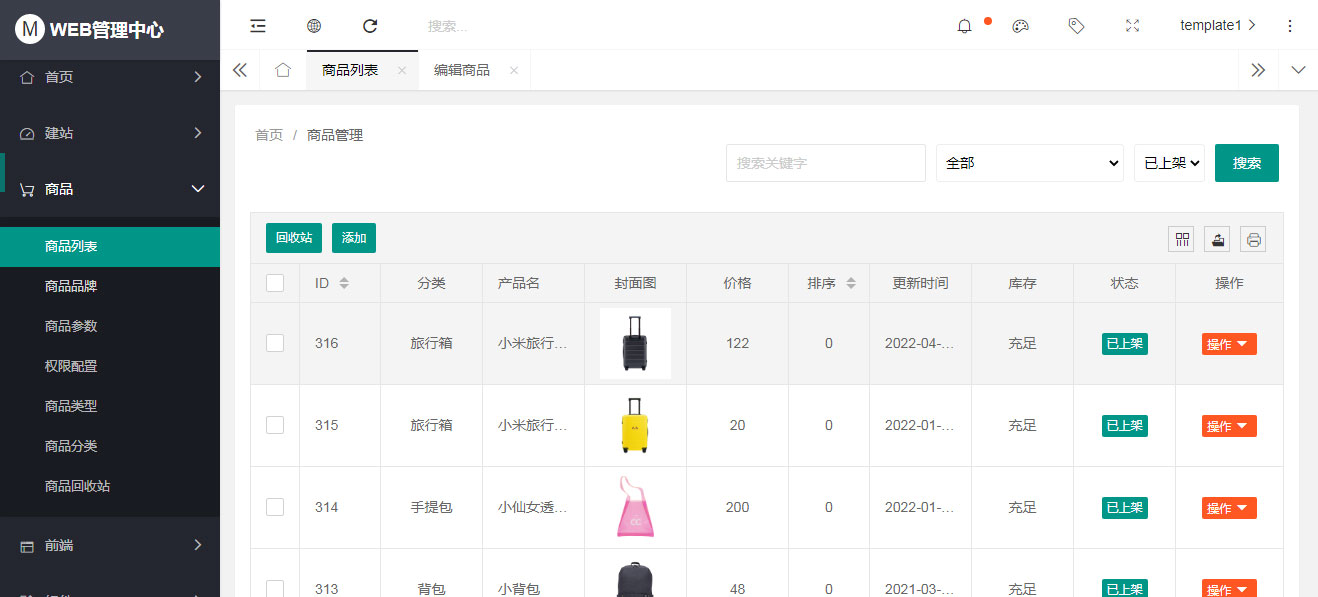Screen dimensions: 1318x597
Task: Switch to the 编辑商品 tab
Action: coord(462,70)
